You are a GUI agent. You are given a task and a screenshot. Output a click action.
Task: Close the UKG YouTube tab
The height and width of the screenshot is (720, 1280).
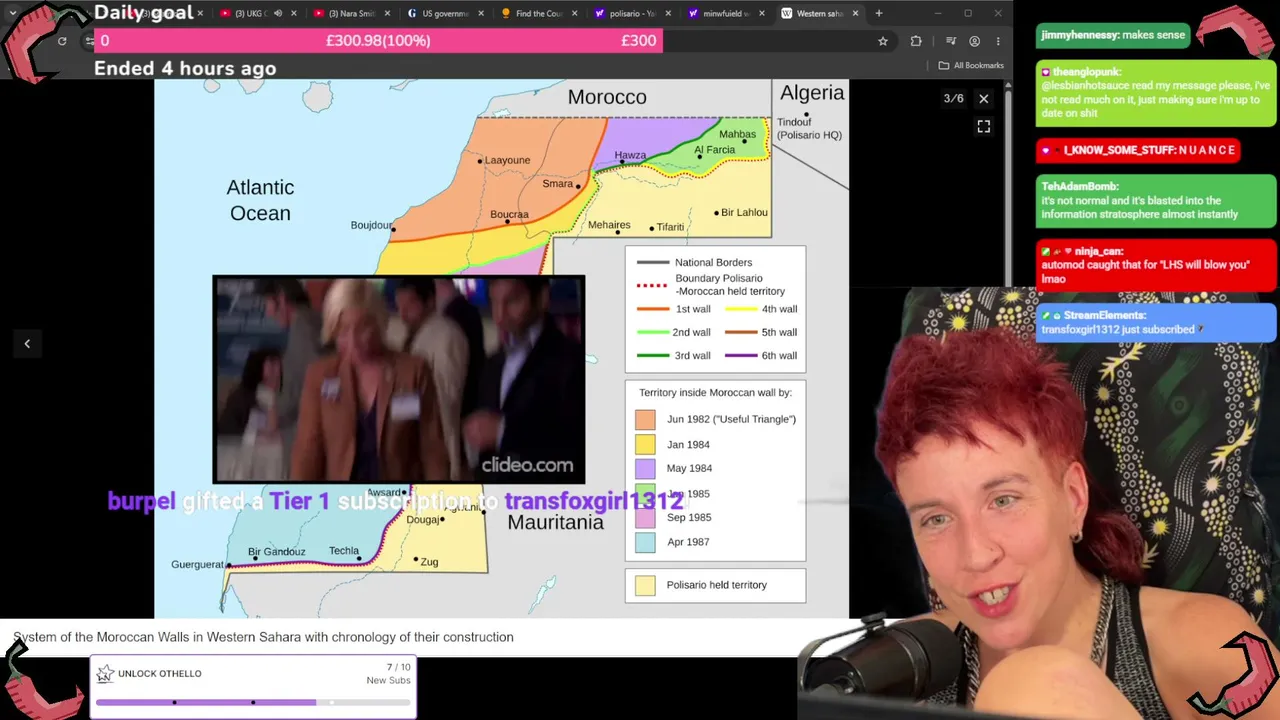tap(294, 13)
